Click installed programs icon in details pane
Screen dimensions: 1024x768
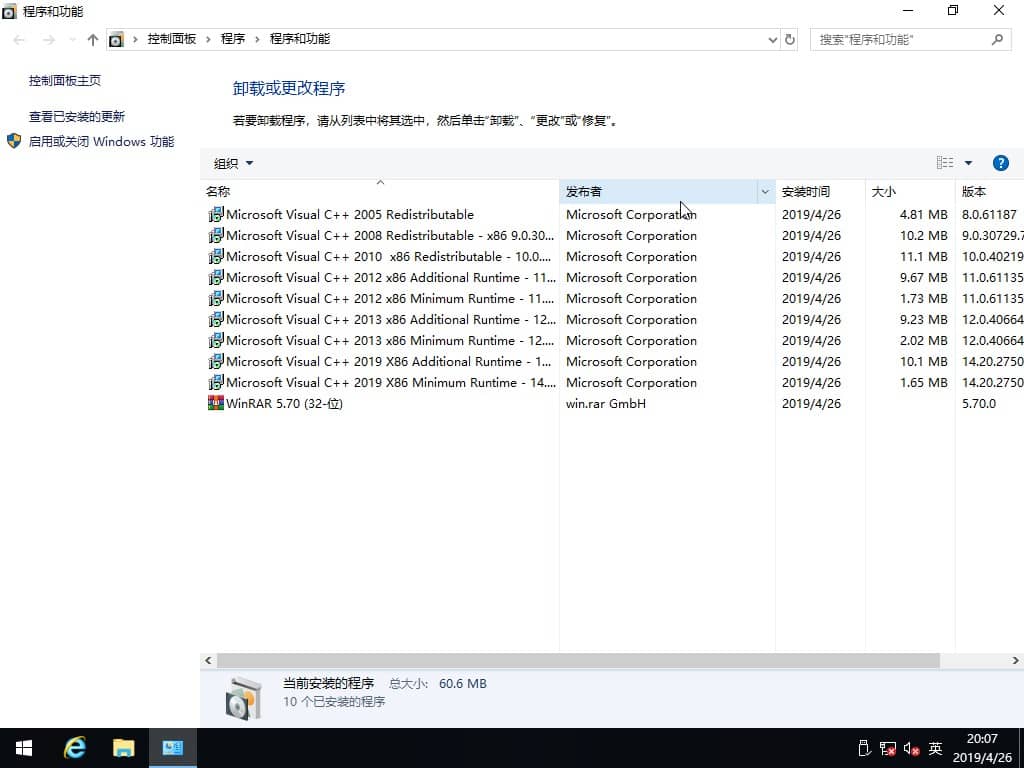(x=244, y=698)
